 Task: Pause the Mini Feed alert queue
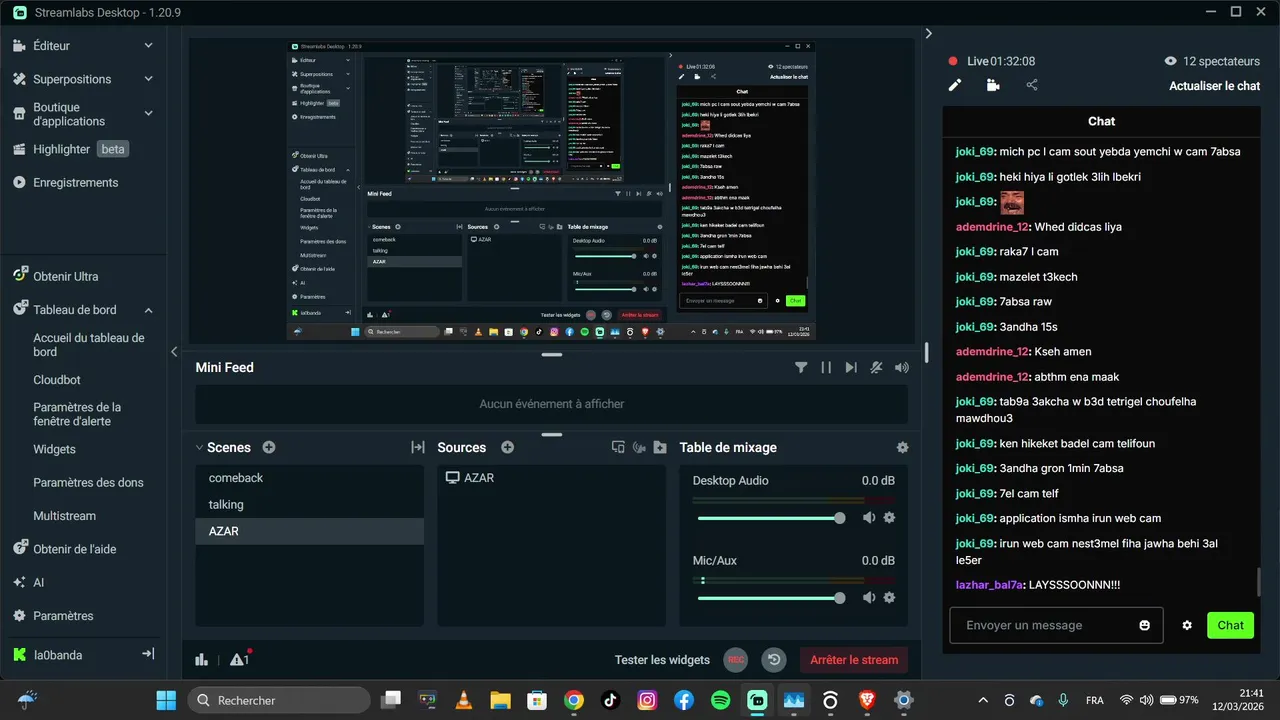coord(826,368)
